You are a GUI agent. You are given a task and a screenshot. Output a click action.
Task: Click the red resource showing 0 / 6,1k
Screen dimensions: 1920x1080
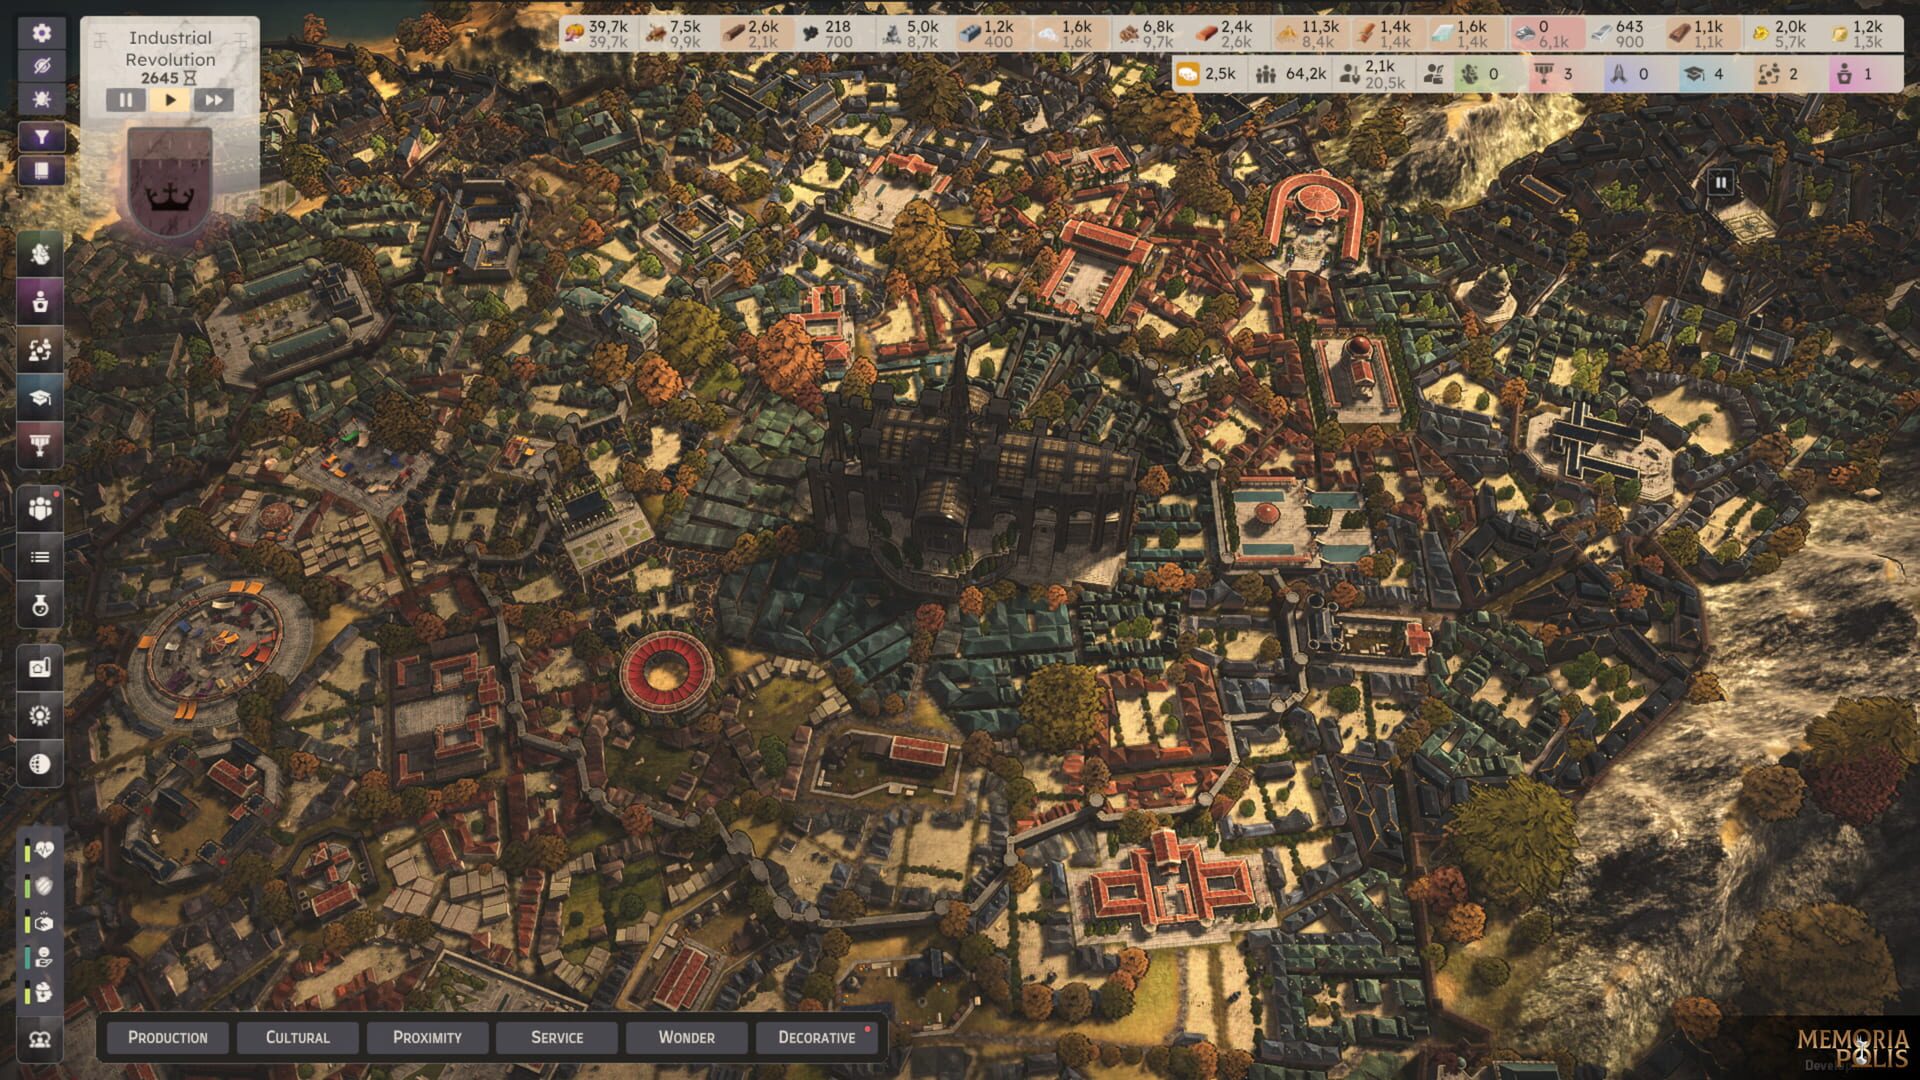coord(1547,34)
